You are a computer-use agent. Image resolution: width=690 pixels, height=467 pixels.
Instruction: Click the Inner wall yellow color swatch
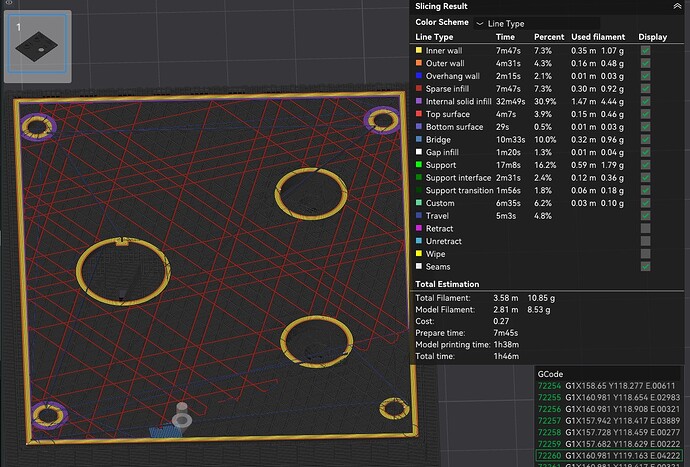pyautogui.click(x=418, y=50)
